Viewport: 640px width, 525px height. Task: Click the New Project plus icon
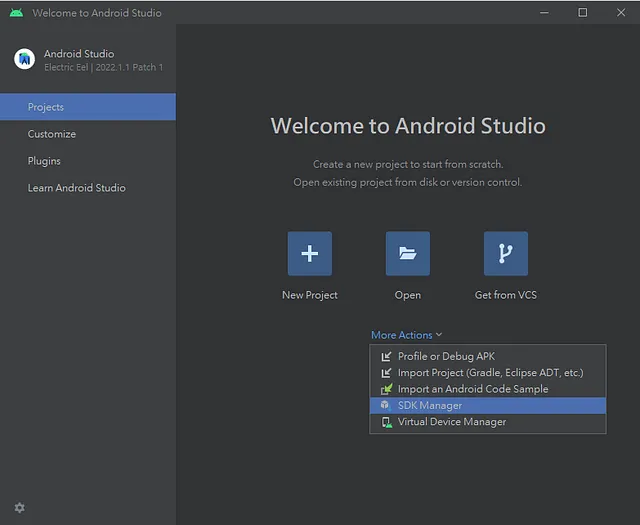click(x=310, y=254)
